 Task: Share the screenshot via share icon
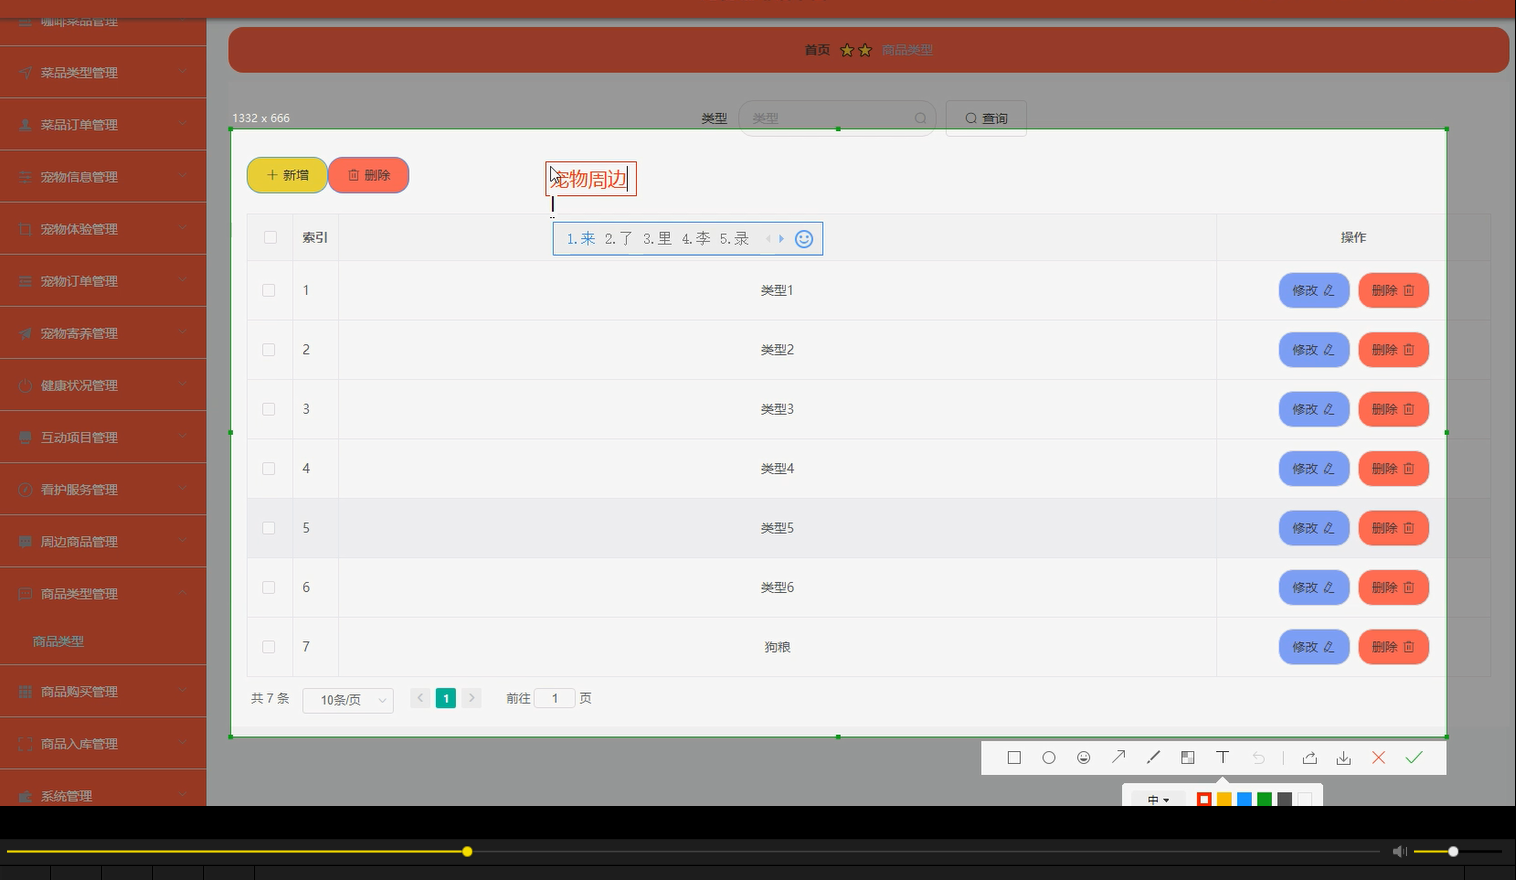coord(1309,758)
